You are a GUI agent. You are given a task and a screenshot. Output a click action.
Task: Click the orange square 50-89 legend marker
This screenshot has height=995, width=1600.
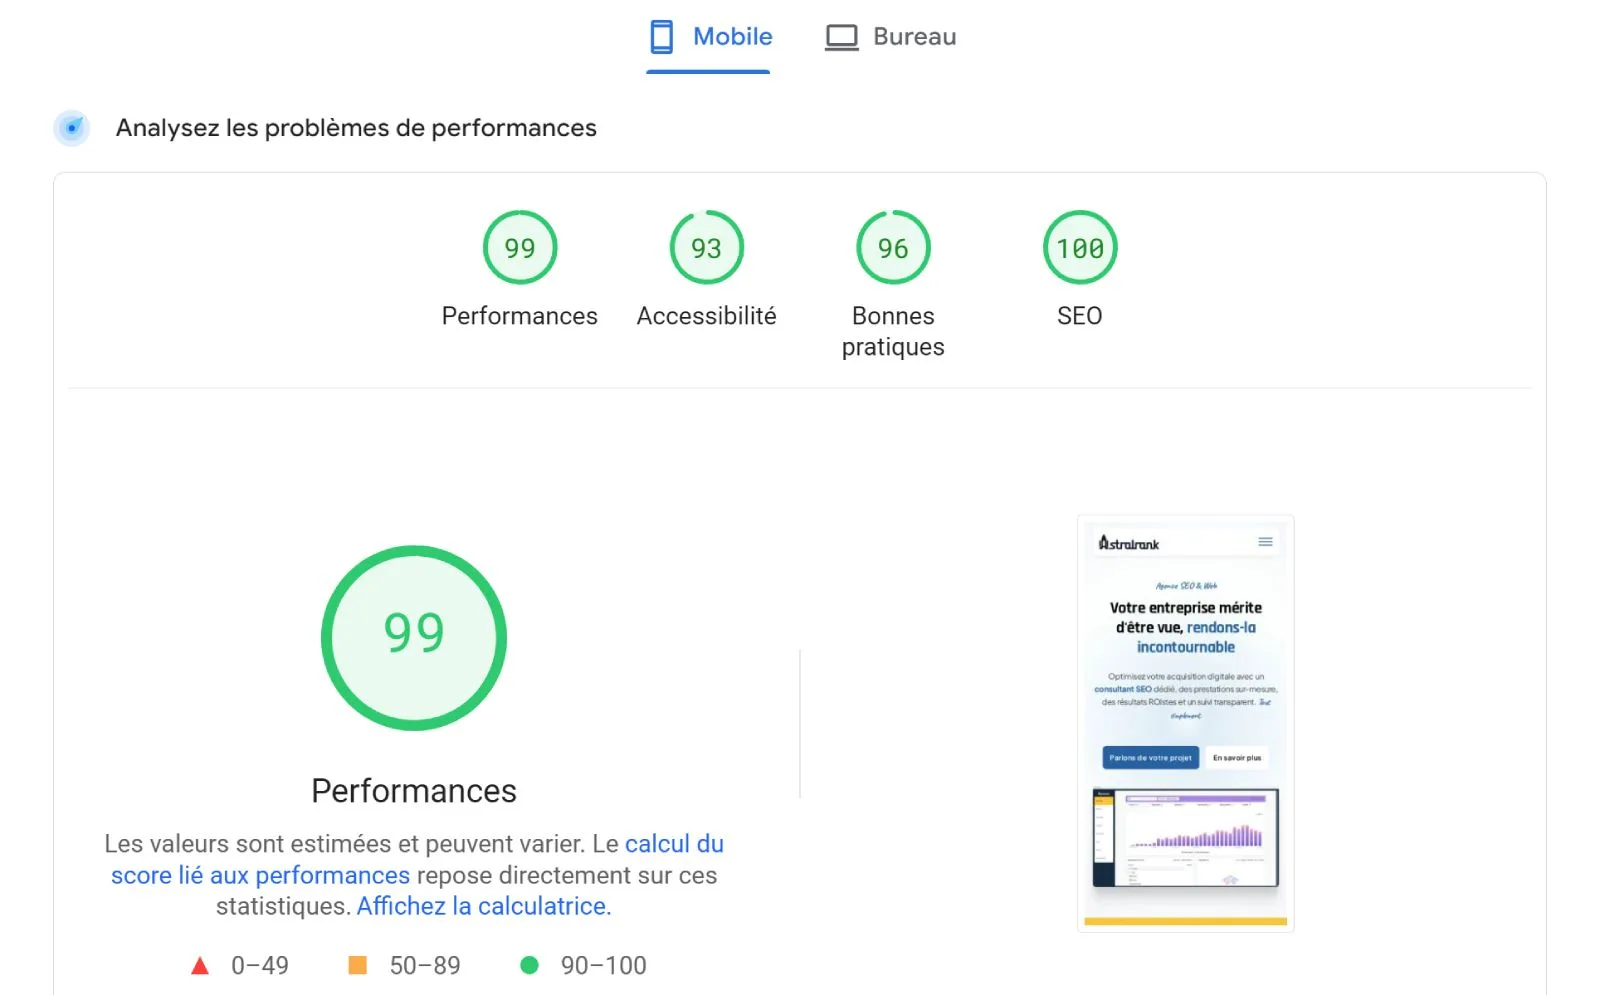coord(358,964)
